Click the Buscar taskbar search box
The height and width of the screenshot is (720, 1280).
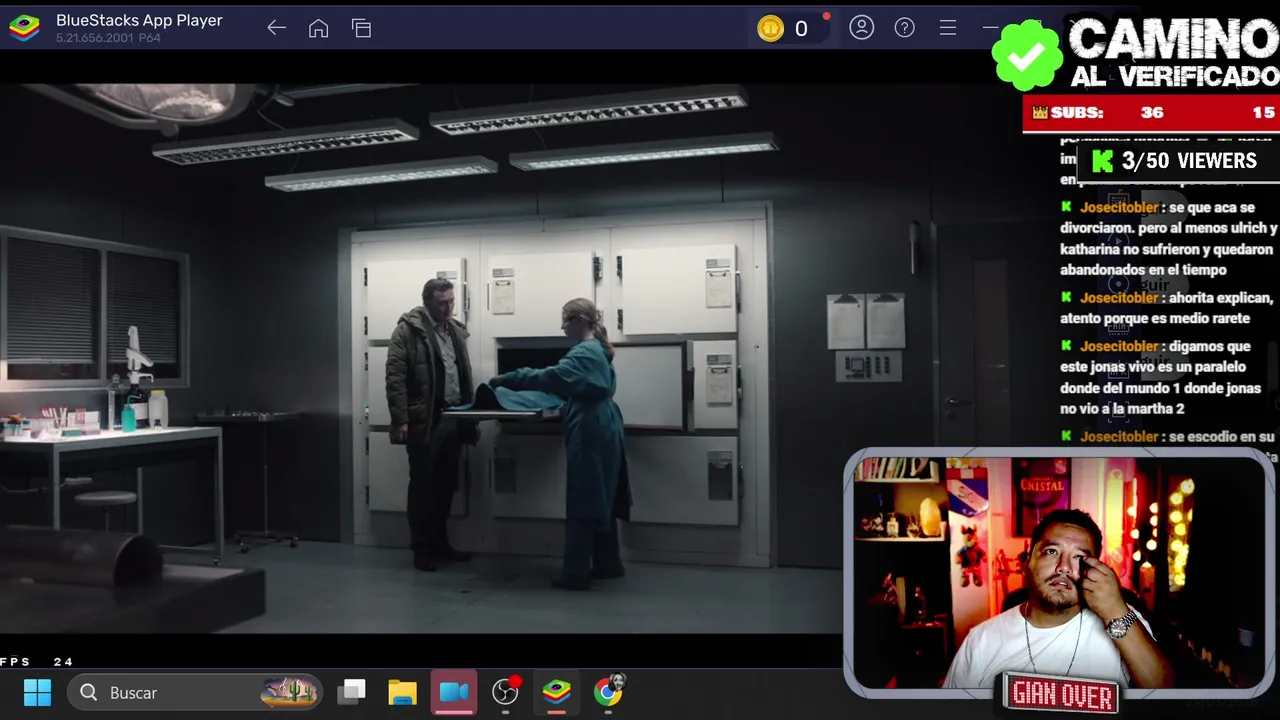(x=195, y=692)
